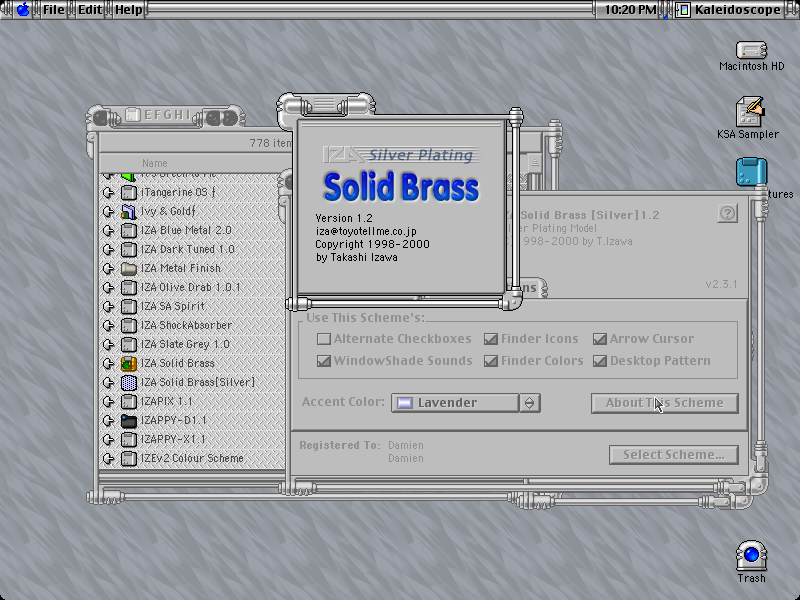Select the IZA Metal Finish folder icon
The image size is (800, 600).
click(129, 268)
